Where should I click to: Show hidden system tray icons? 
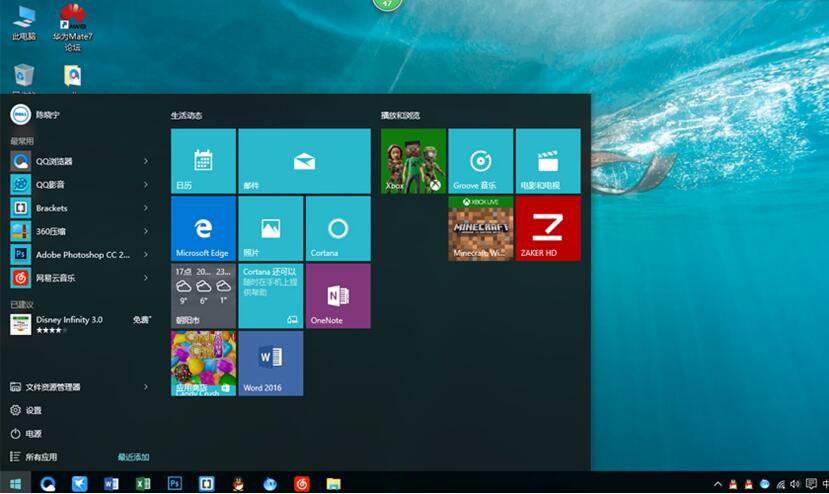pos(717,483)
